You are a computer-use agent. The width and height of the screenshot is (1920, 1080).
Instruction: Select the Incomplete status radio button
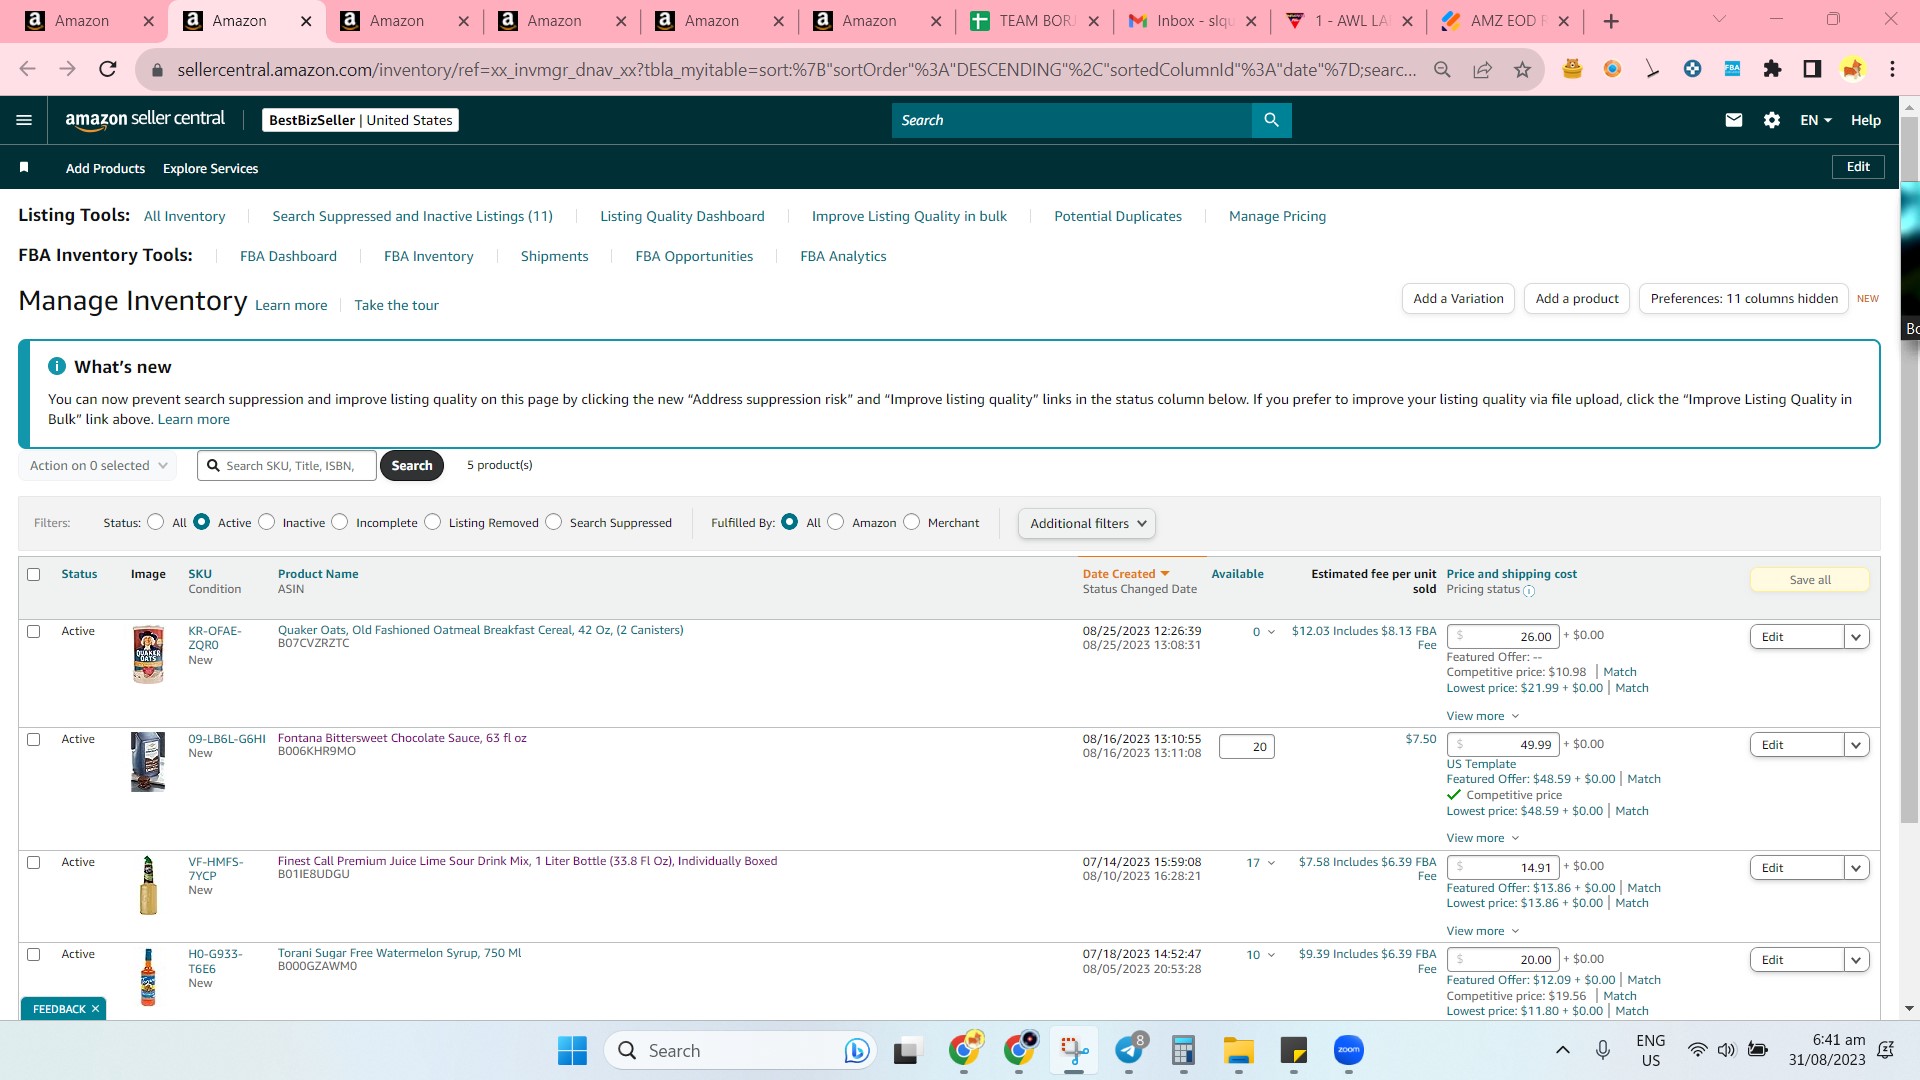pos(340,522)
